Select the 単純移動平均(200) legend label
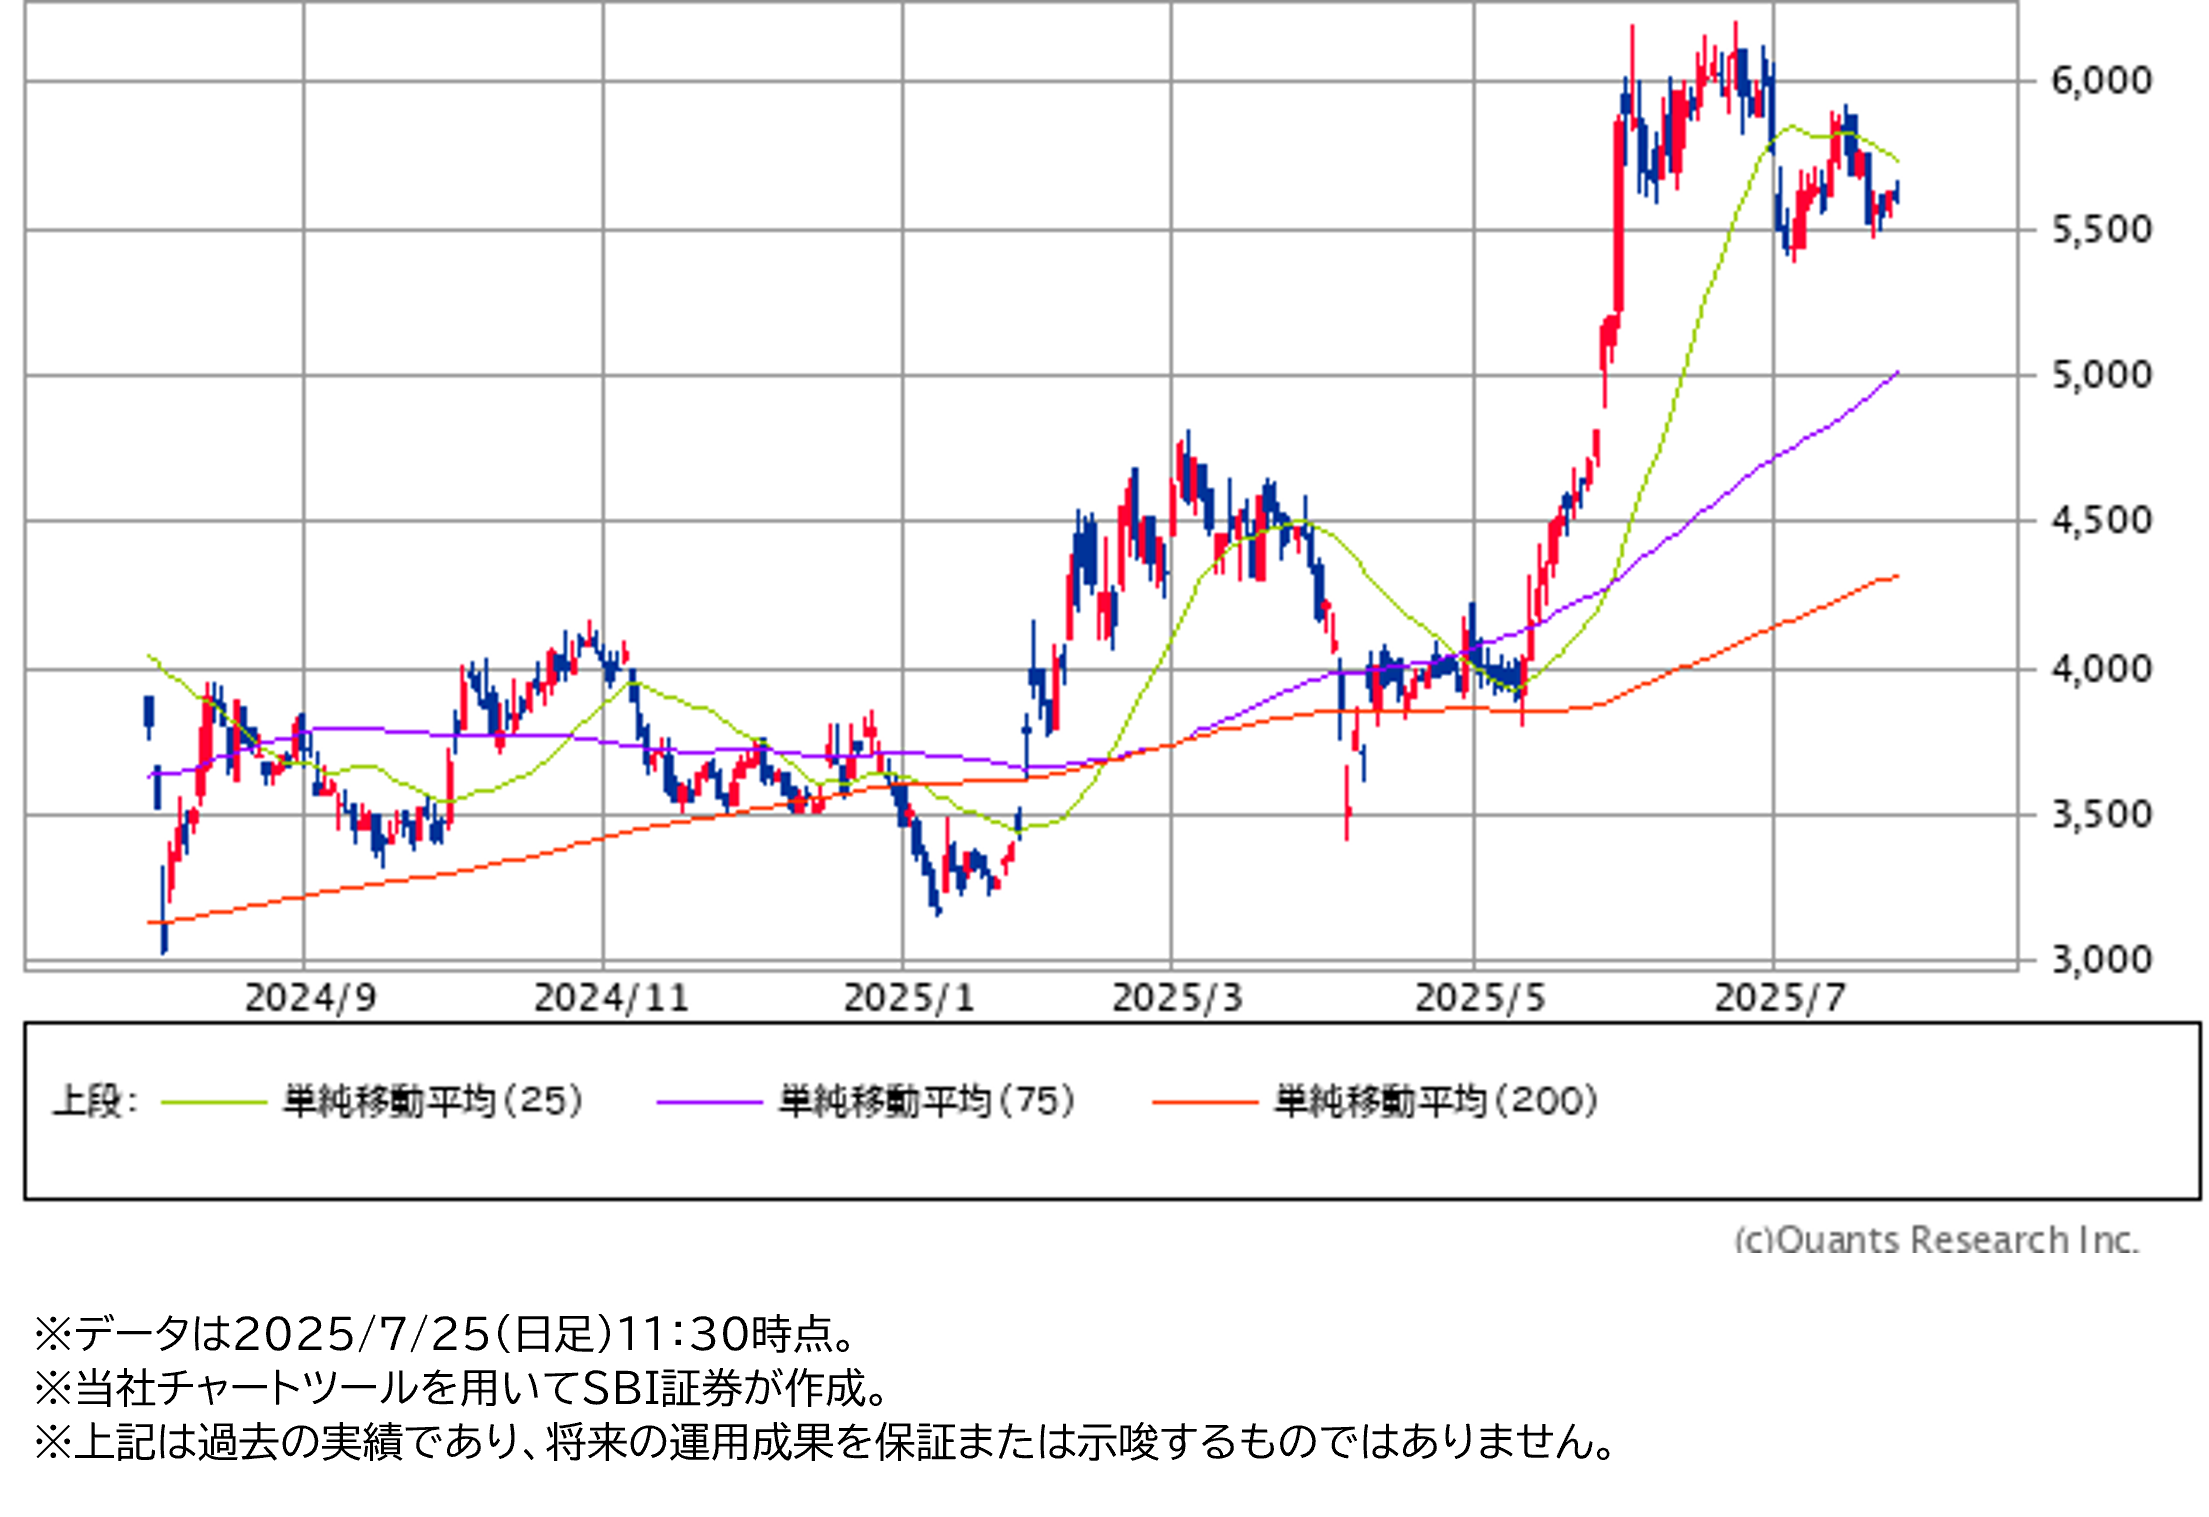Viewport: 2209px width, 1517px height. [1436, 1101]
